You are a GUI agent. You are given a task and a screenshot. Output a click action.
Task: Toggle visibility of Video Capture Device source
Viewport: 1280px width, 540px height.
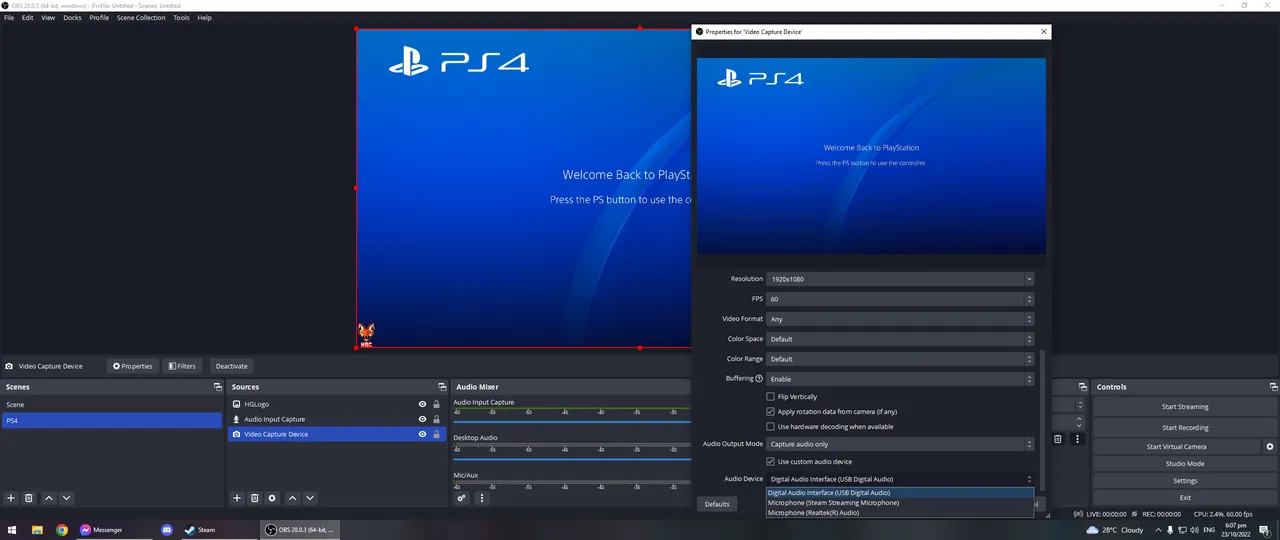[423, 434]
